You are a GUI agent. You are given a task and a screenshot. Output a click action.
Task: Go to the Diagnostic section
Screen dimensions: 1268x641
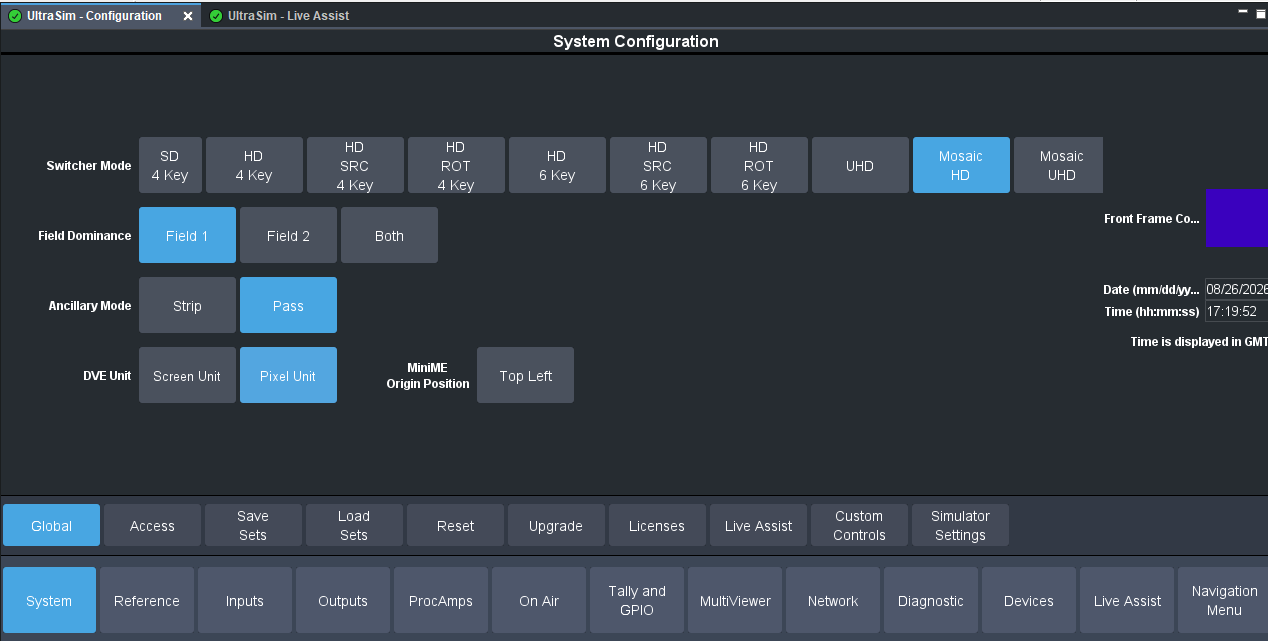click(931, 600)
